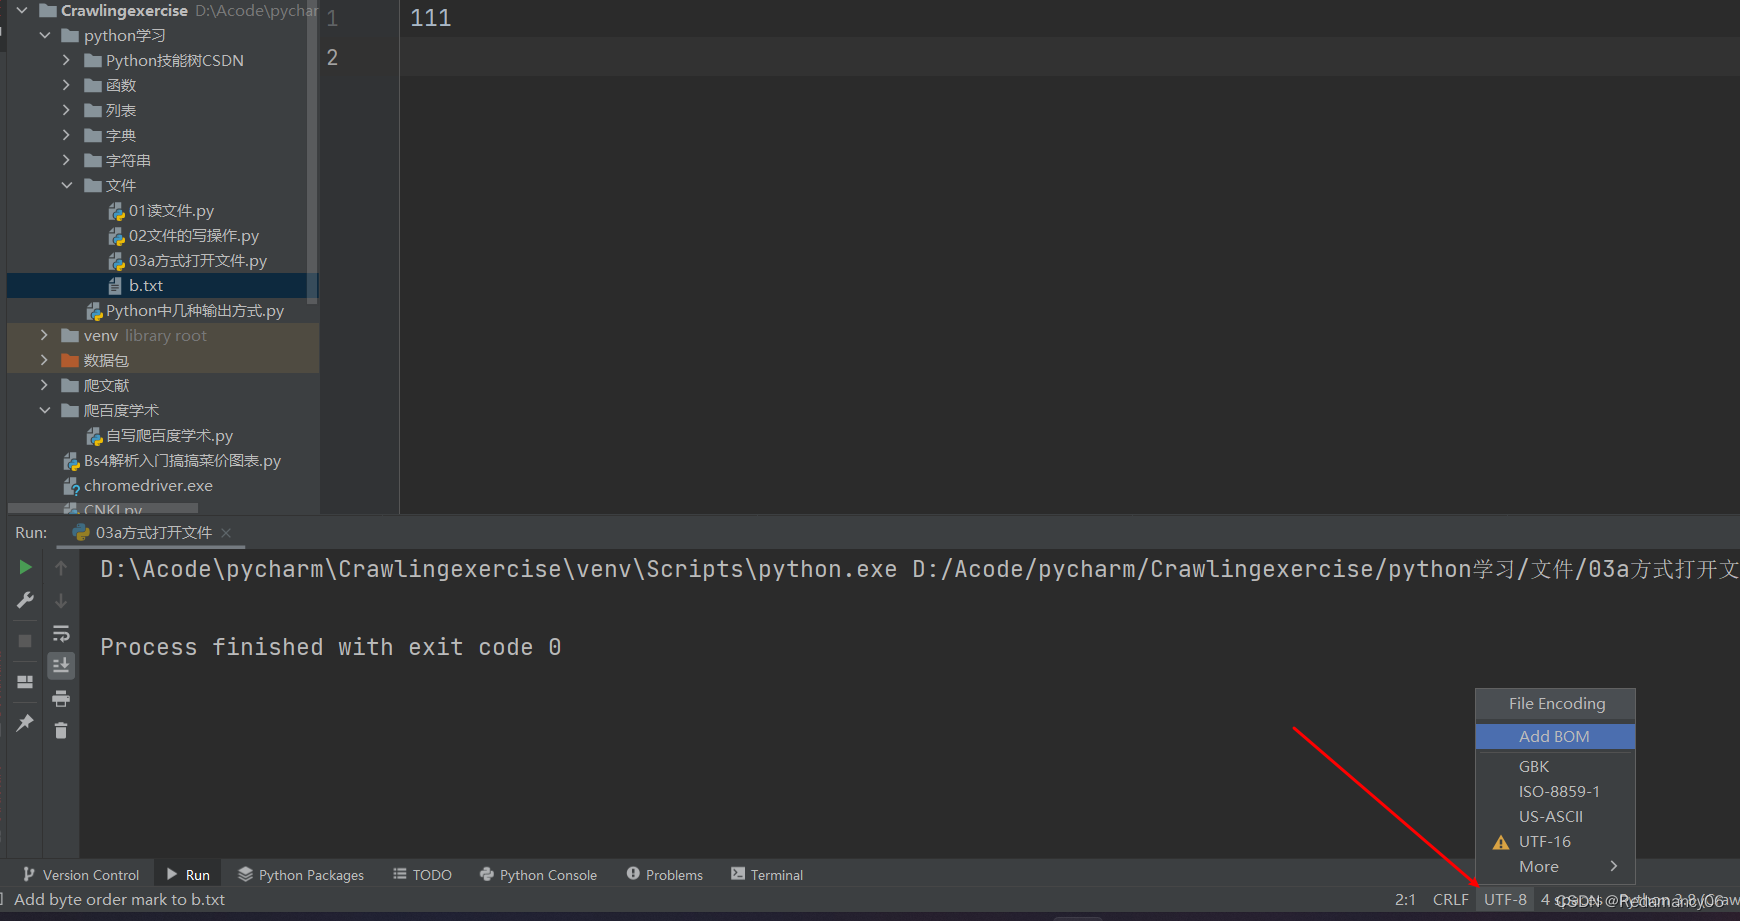Open the TODO tool window
The width and height of the screenshot is (1740, 921).
pyautogui.click(x=422, y=875)
